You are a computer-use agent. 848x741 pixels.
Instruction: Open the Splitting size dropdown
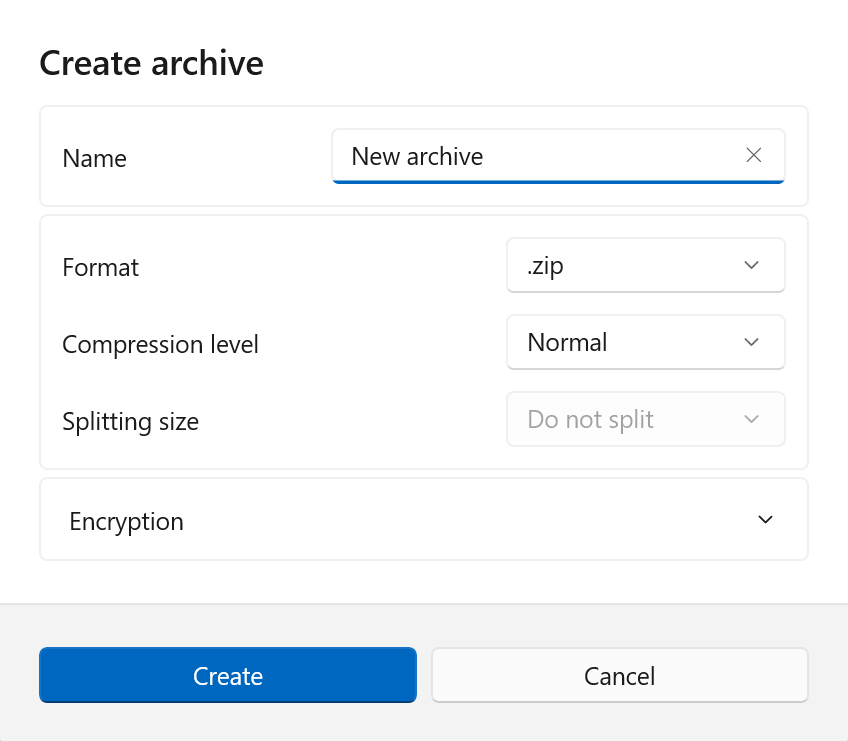coord(645,419)
